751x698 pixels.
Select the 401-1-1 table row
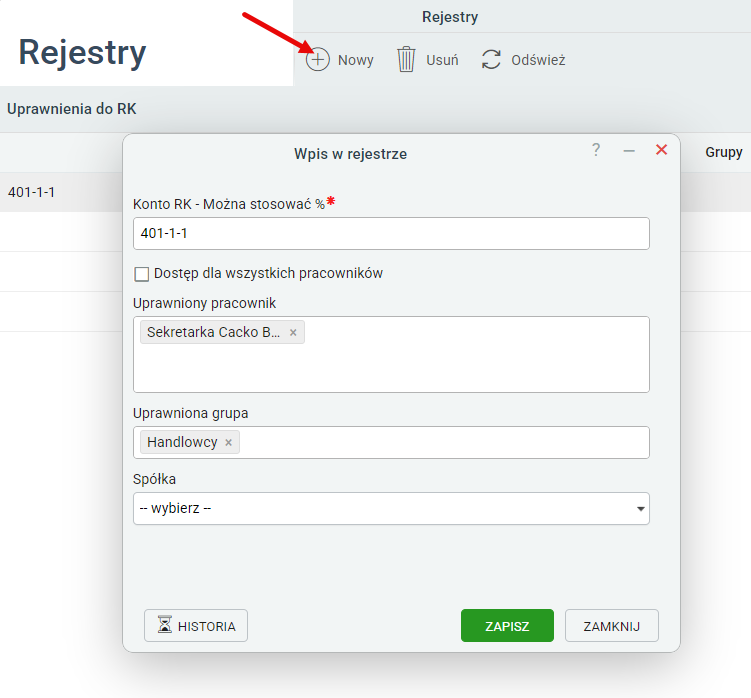tap(61, 192)
